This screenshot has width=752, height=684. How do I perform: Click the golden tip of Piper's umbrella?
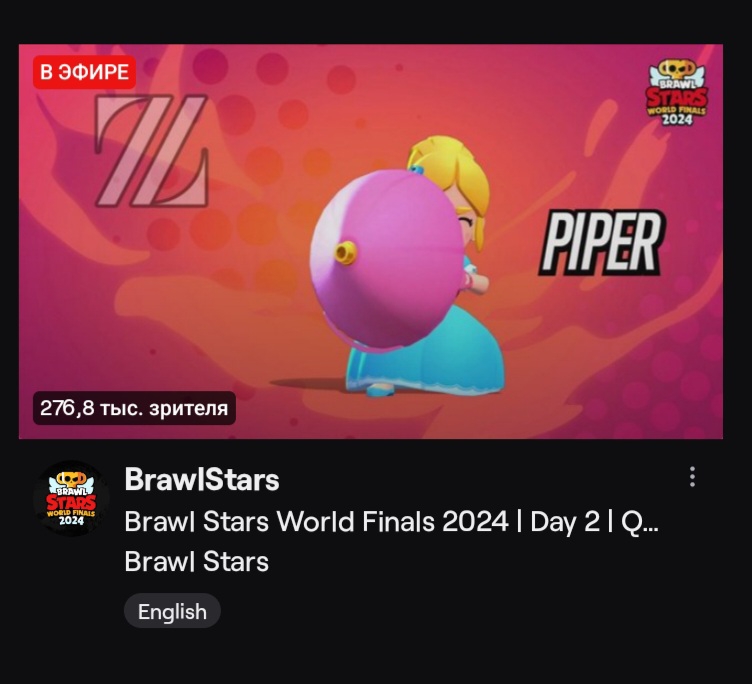345,252
